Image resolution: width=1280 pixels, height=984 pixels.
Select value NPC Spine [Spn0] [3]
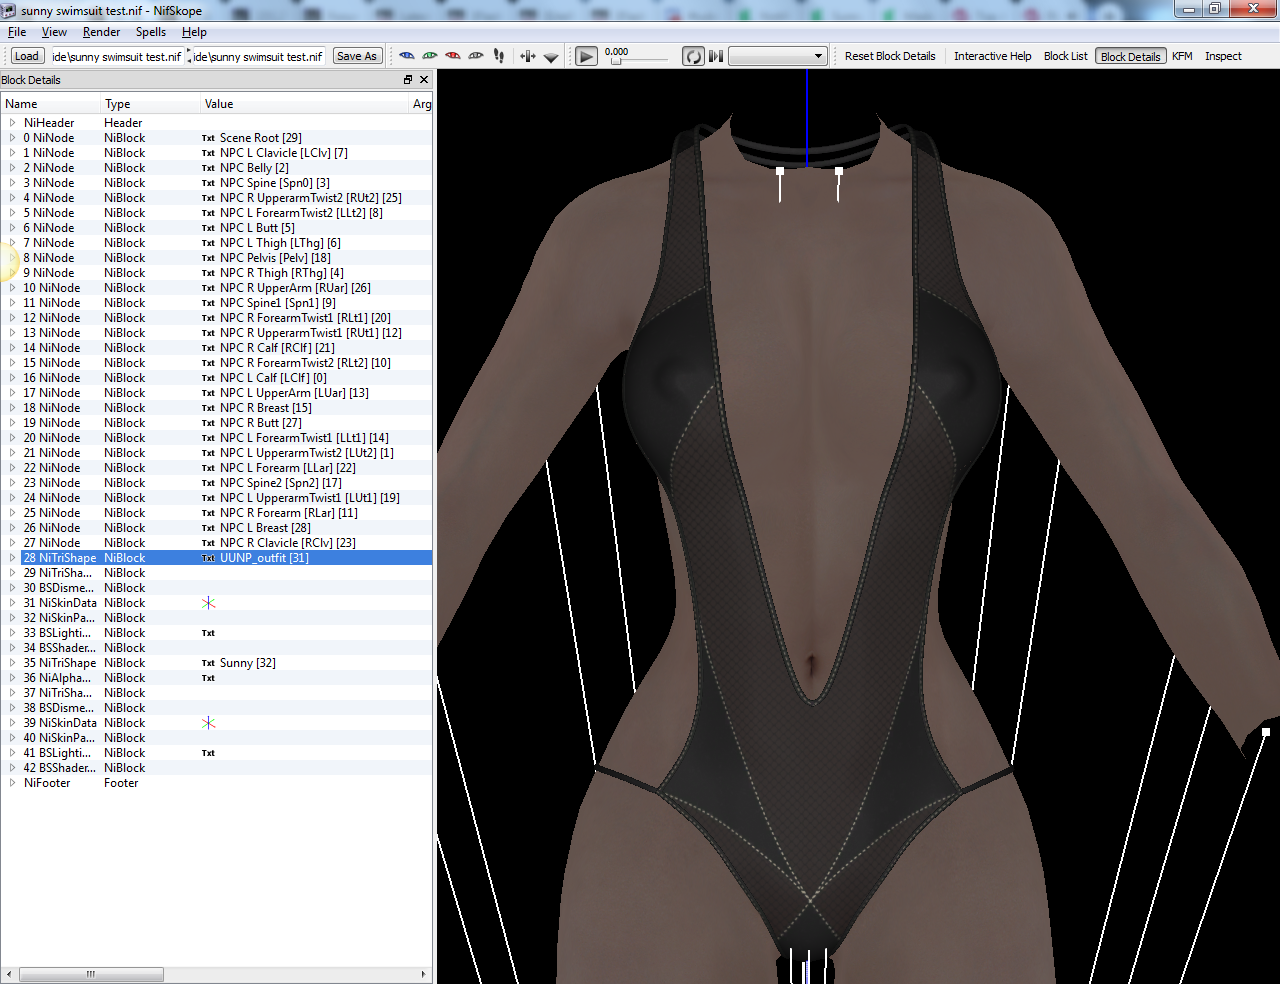[x=274, y=183]
